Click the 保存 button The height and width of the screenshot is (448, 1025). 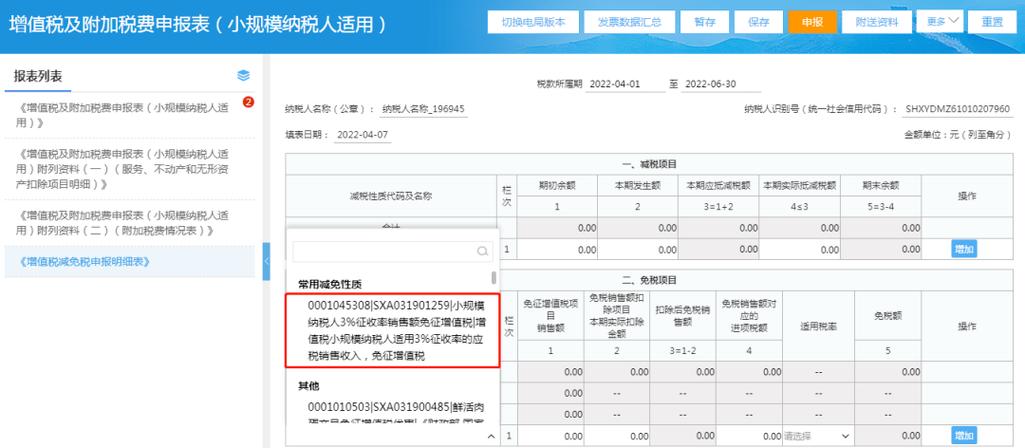tap(758, 22)
